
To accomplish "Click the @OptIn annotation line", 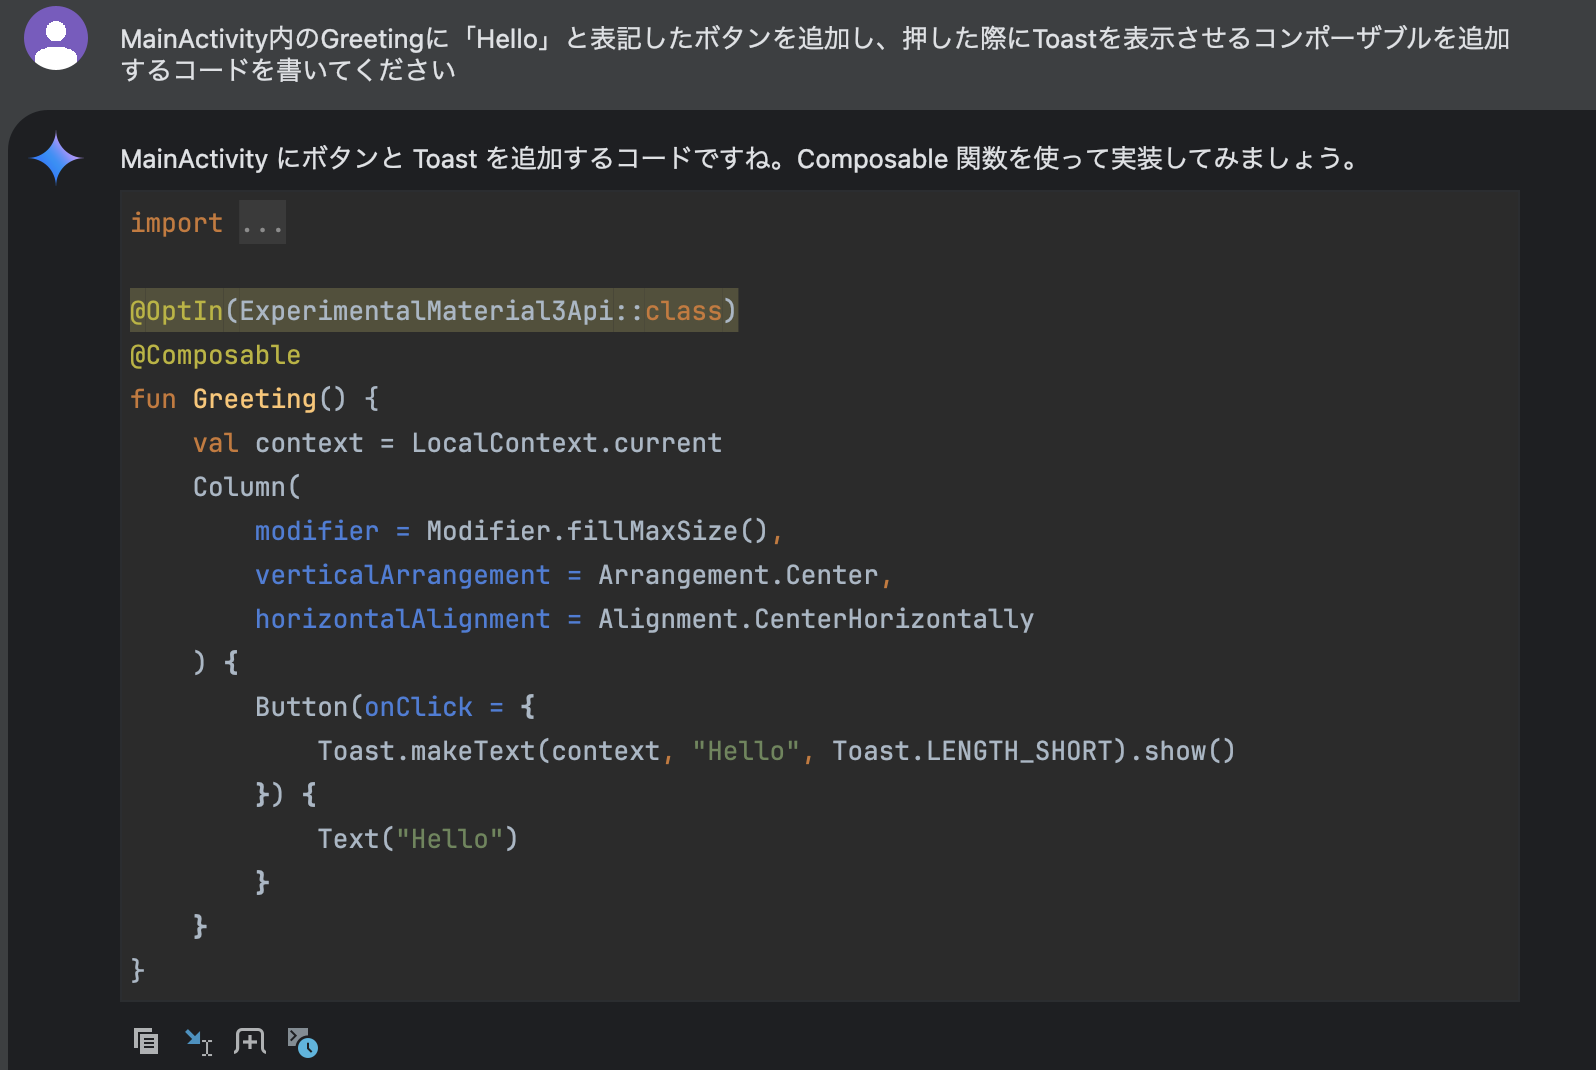I will click(434, 311).
